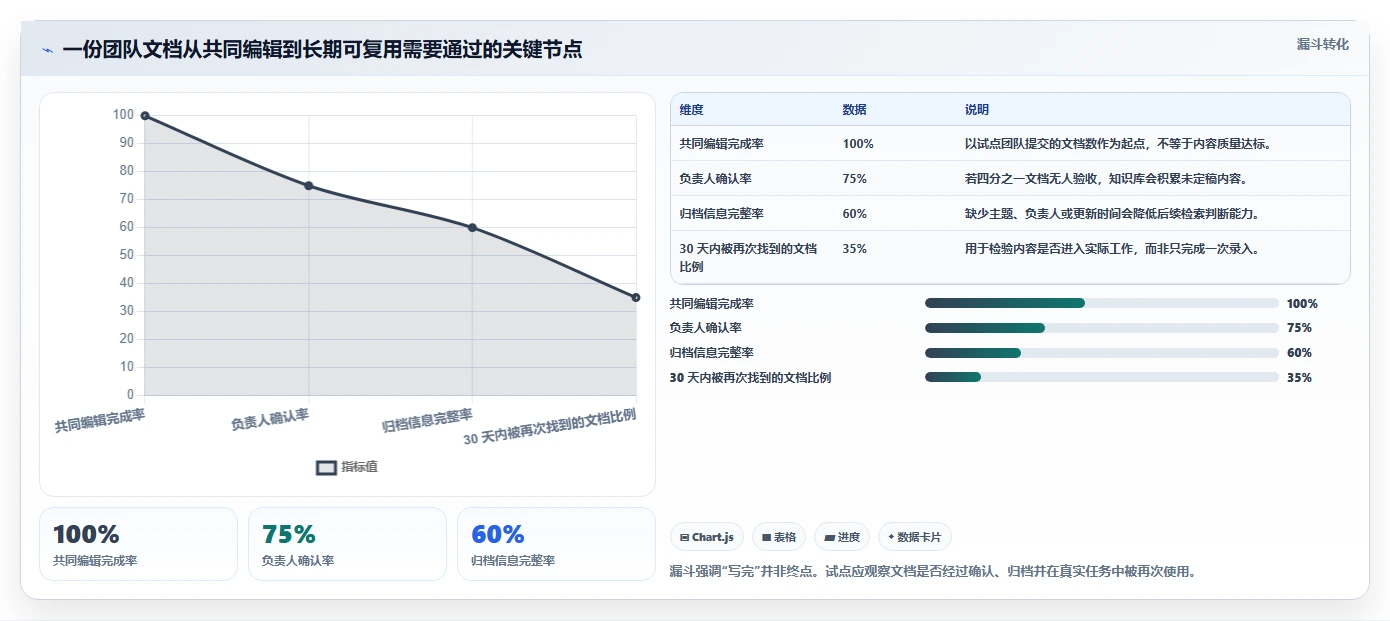Click the 进度 tag

(842, 537)
